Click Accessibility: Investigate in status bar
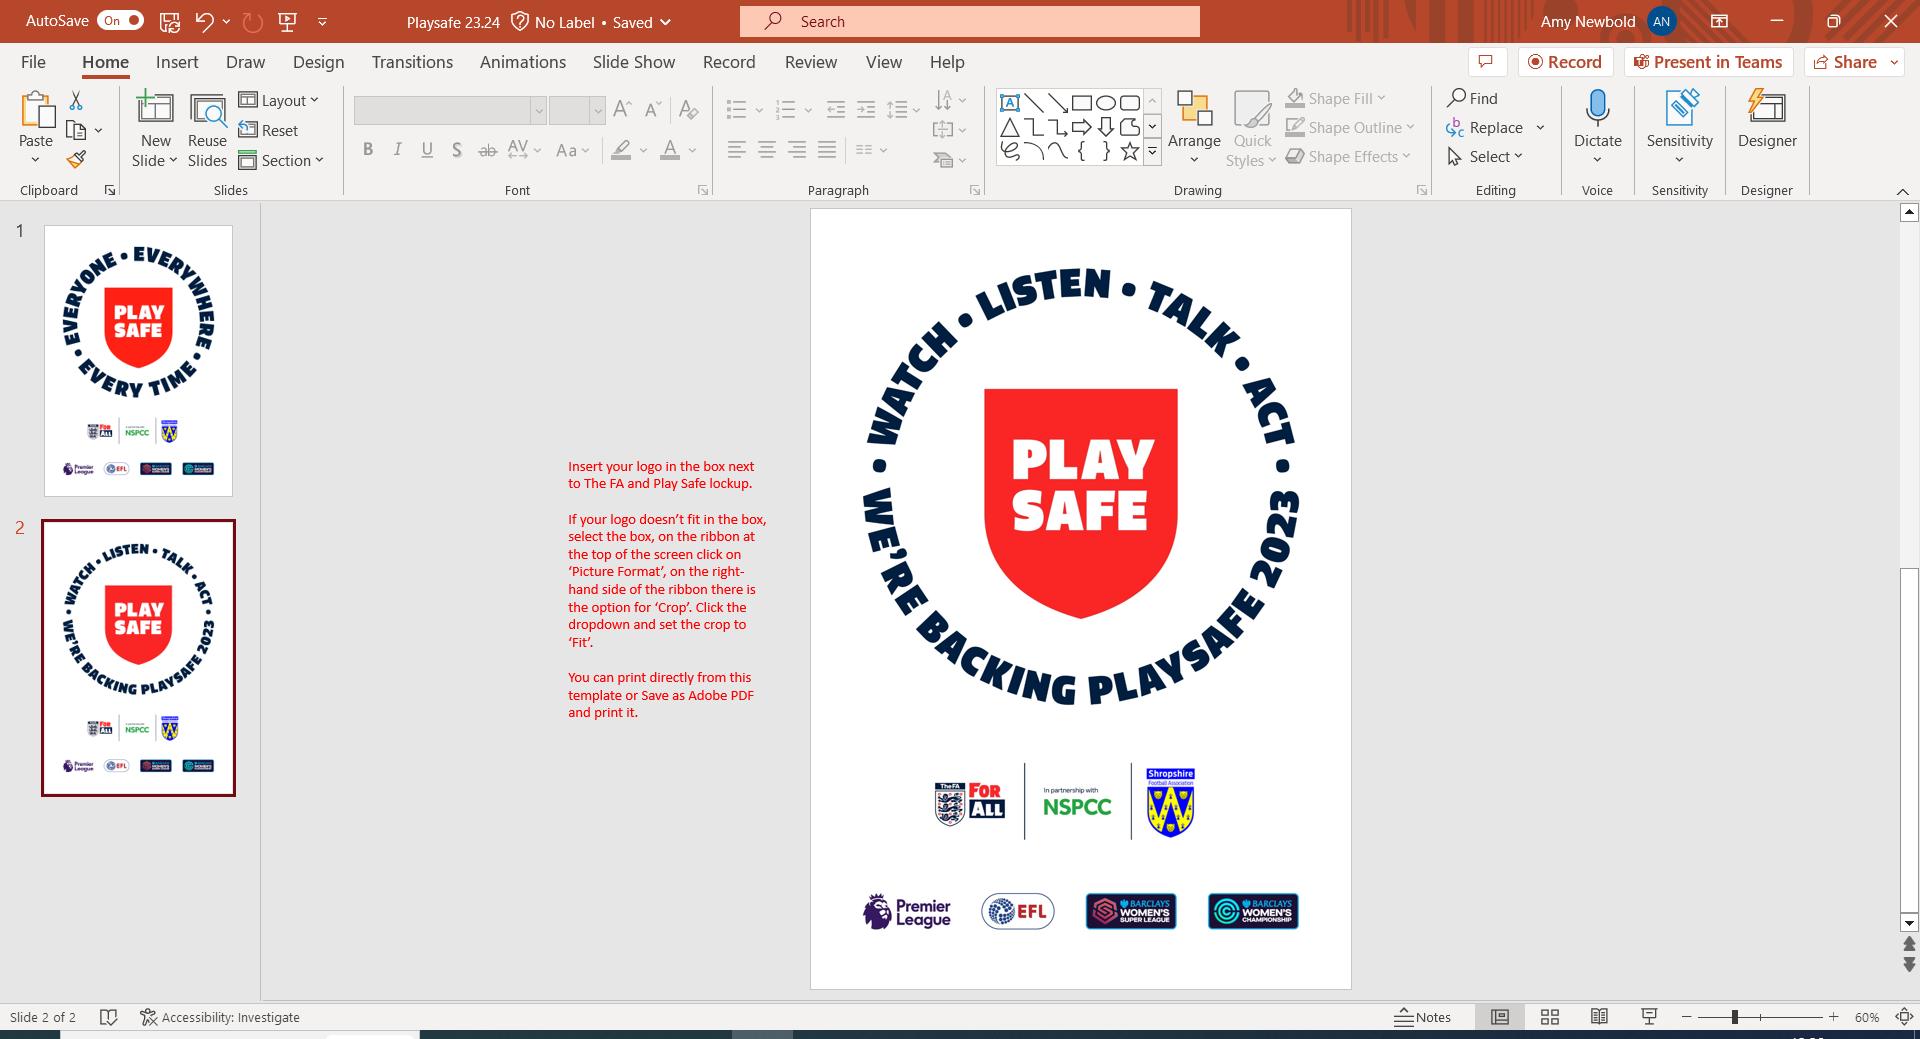The image size is (1920, 1039). pyautogui.click(x=220, y=1017)
